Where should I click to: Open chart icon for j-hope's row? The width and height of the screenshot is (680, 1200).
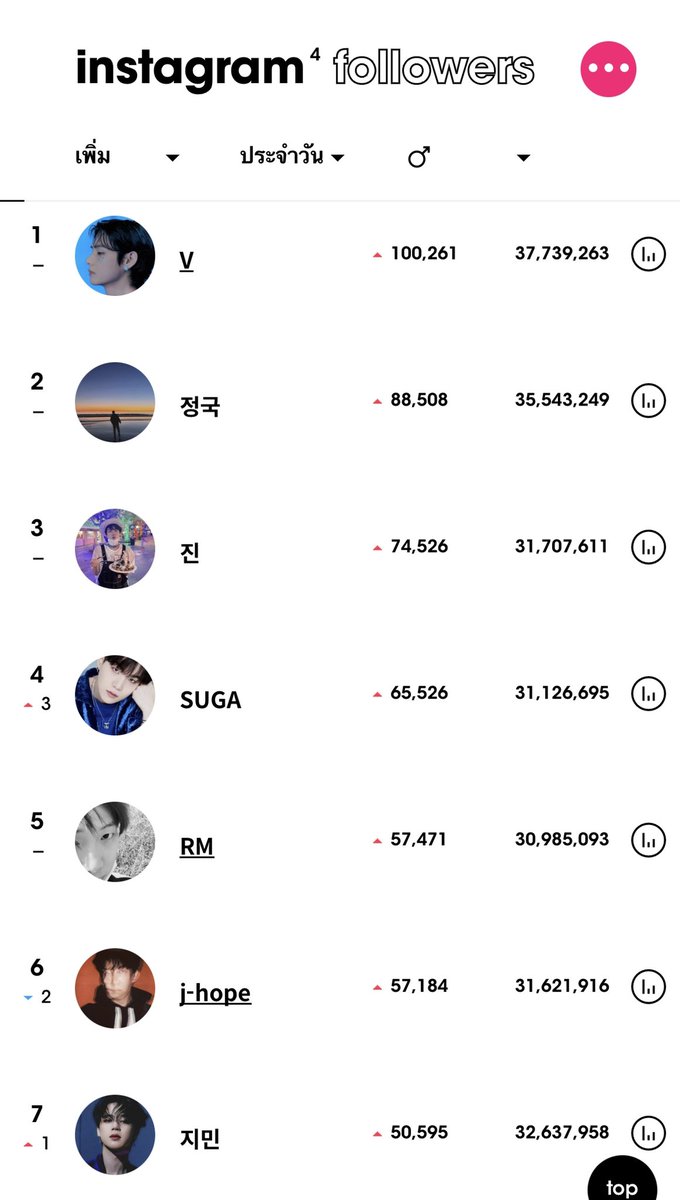pos(648,987)
